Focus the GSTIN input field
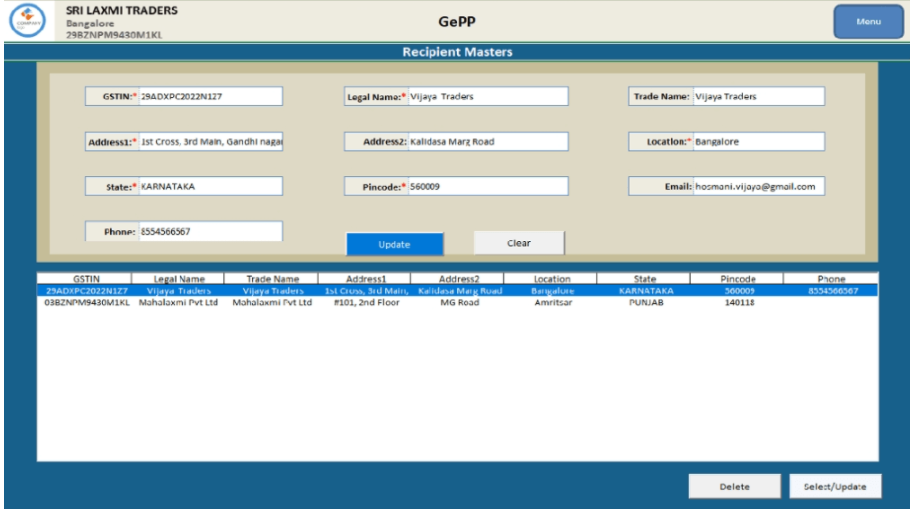914x511 pixels. [x=210, y=96]
